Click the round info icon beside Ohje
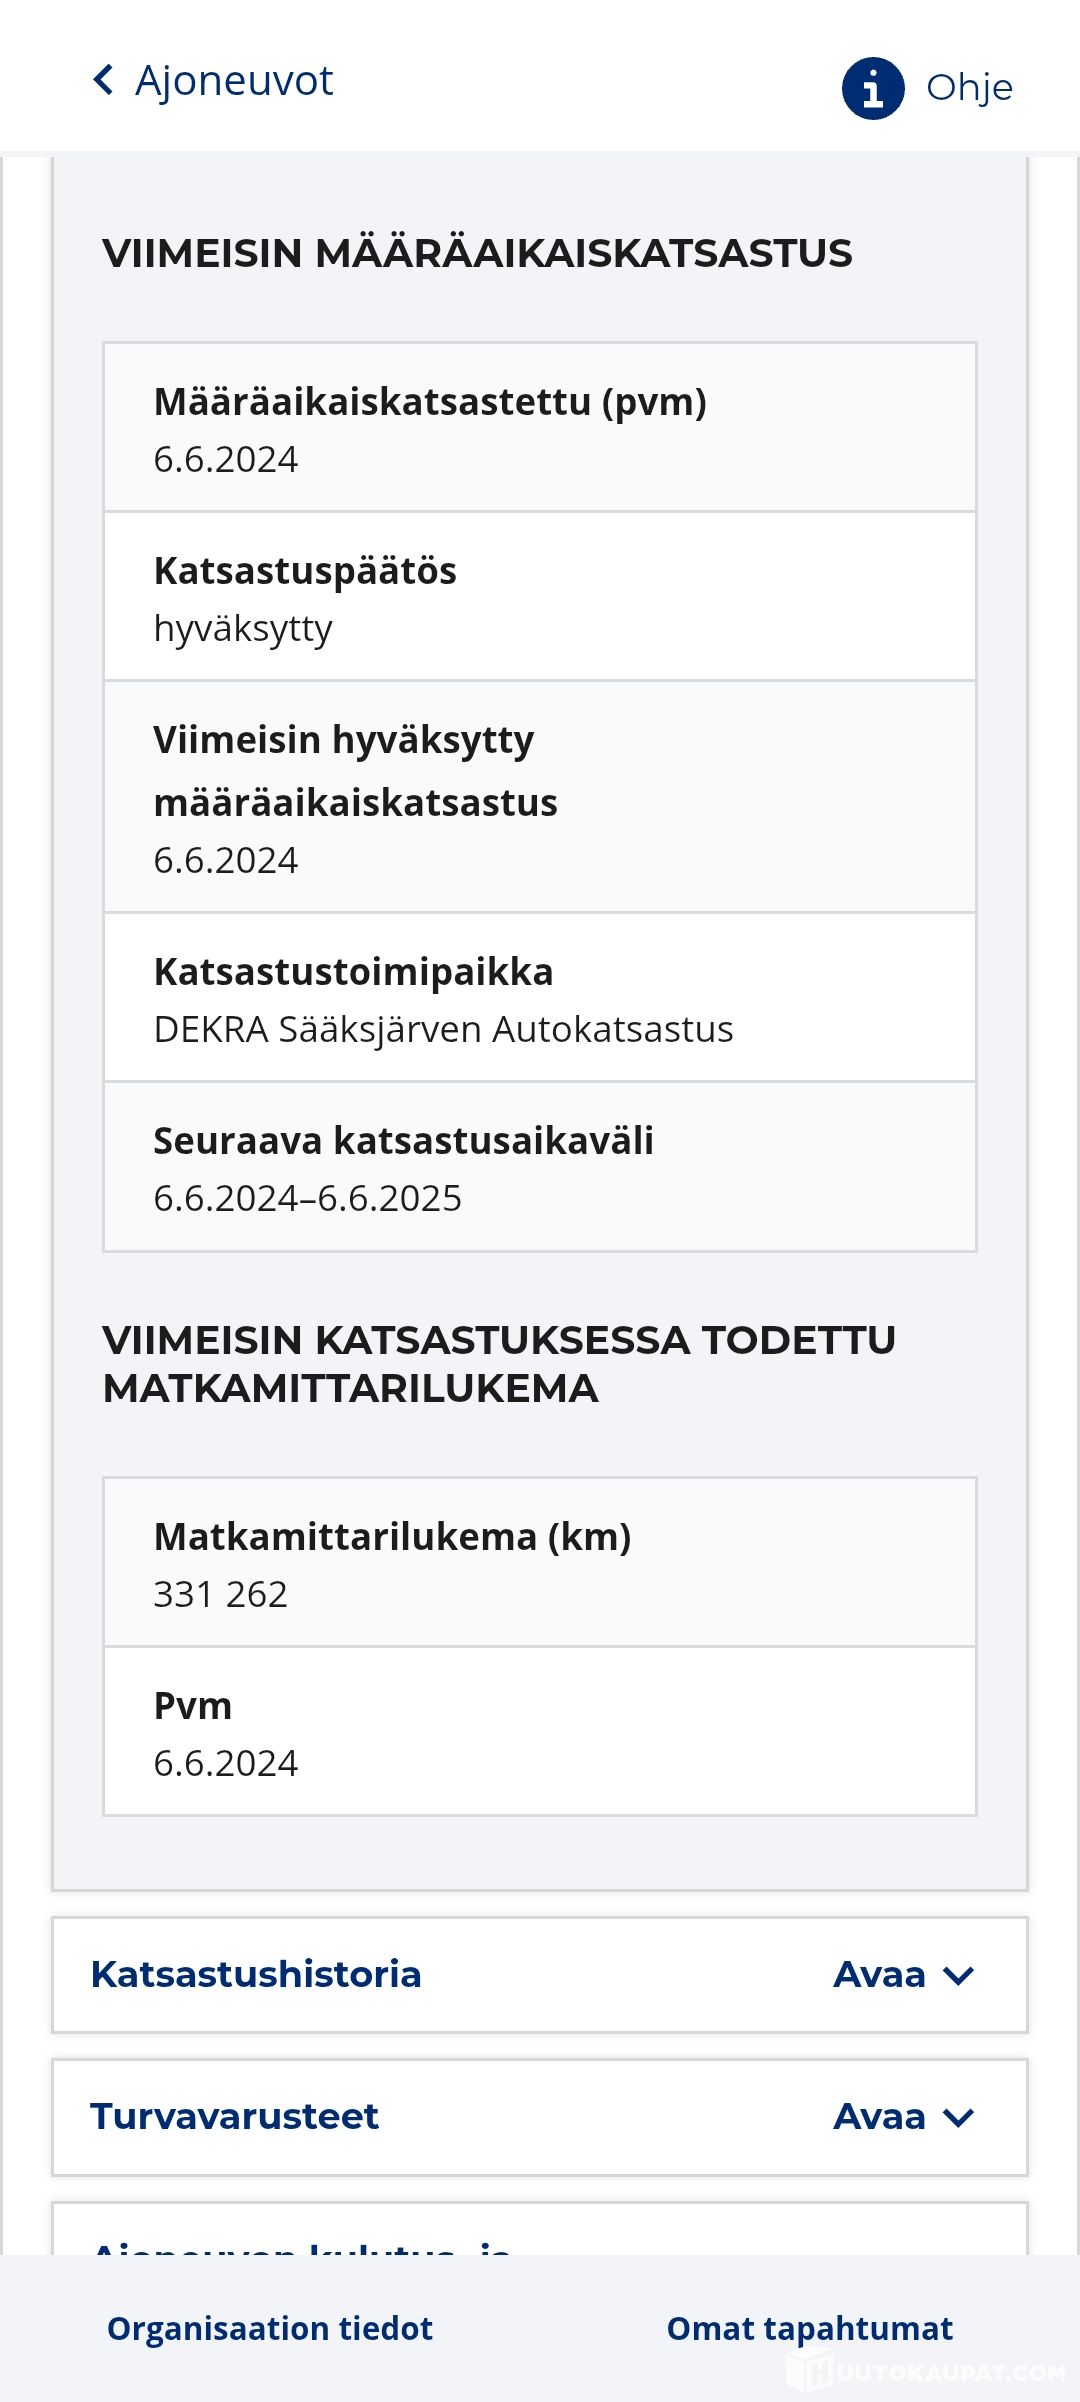This screenshot has width=1080, height=2402. click(x=873, y=88)
